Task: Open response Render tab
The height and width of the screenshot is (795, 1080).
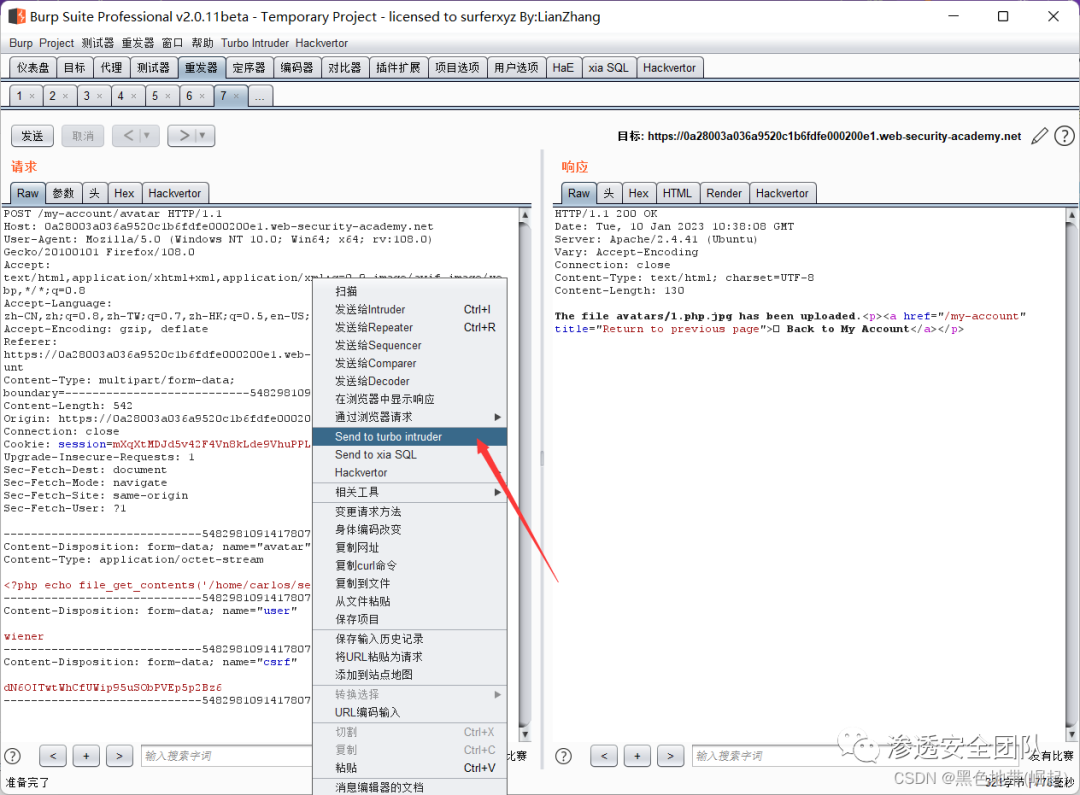Action: [x=724, y=194]
